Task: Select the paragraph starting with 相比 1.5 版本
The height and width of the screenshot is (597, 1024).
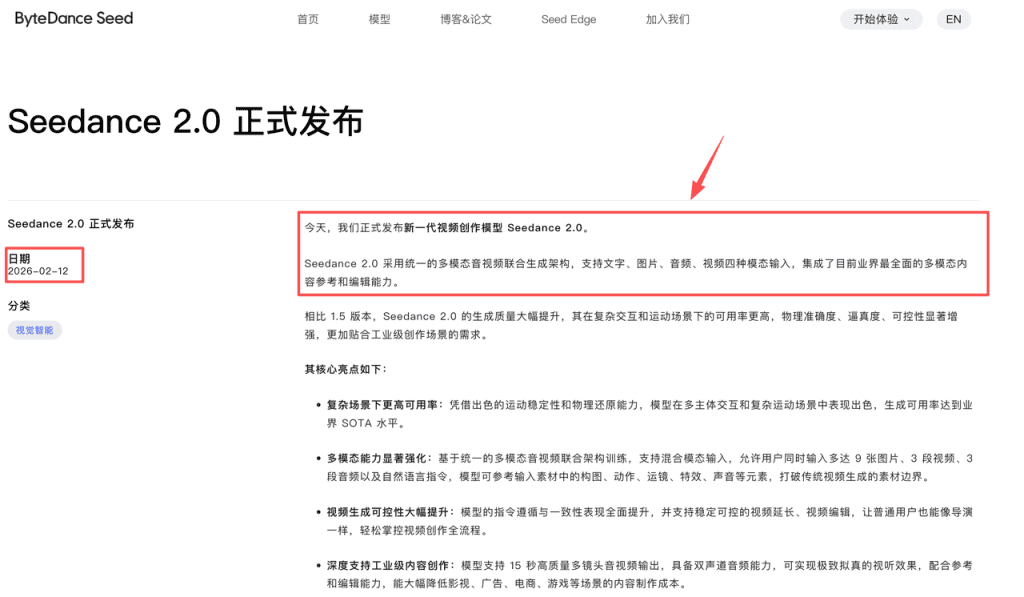Action: coord(631,325)
